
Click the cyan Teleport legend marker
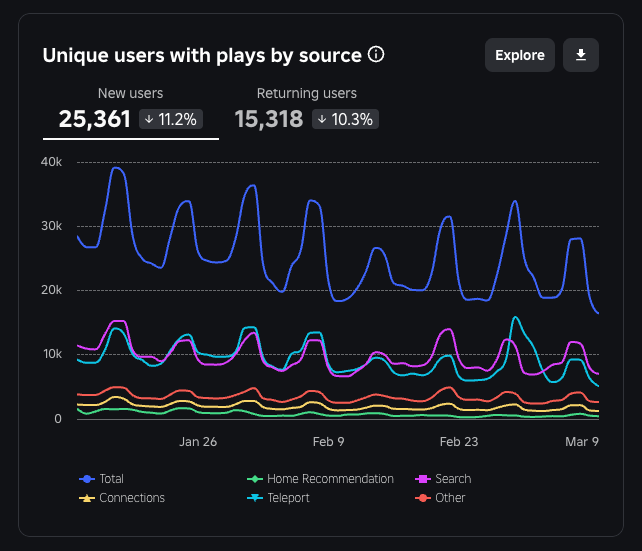click(255, 498)
